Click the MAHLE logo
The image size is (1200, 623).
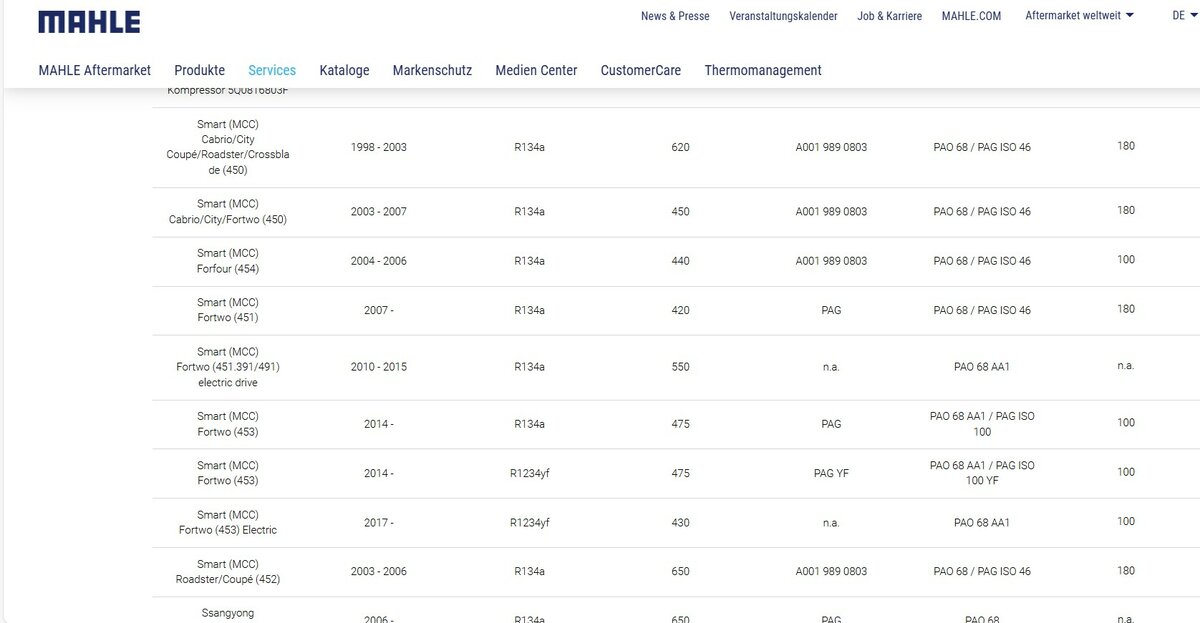89,22
